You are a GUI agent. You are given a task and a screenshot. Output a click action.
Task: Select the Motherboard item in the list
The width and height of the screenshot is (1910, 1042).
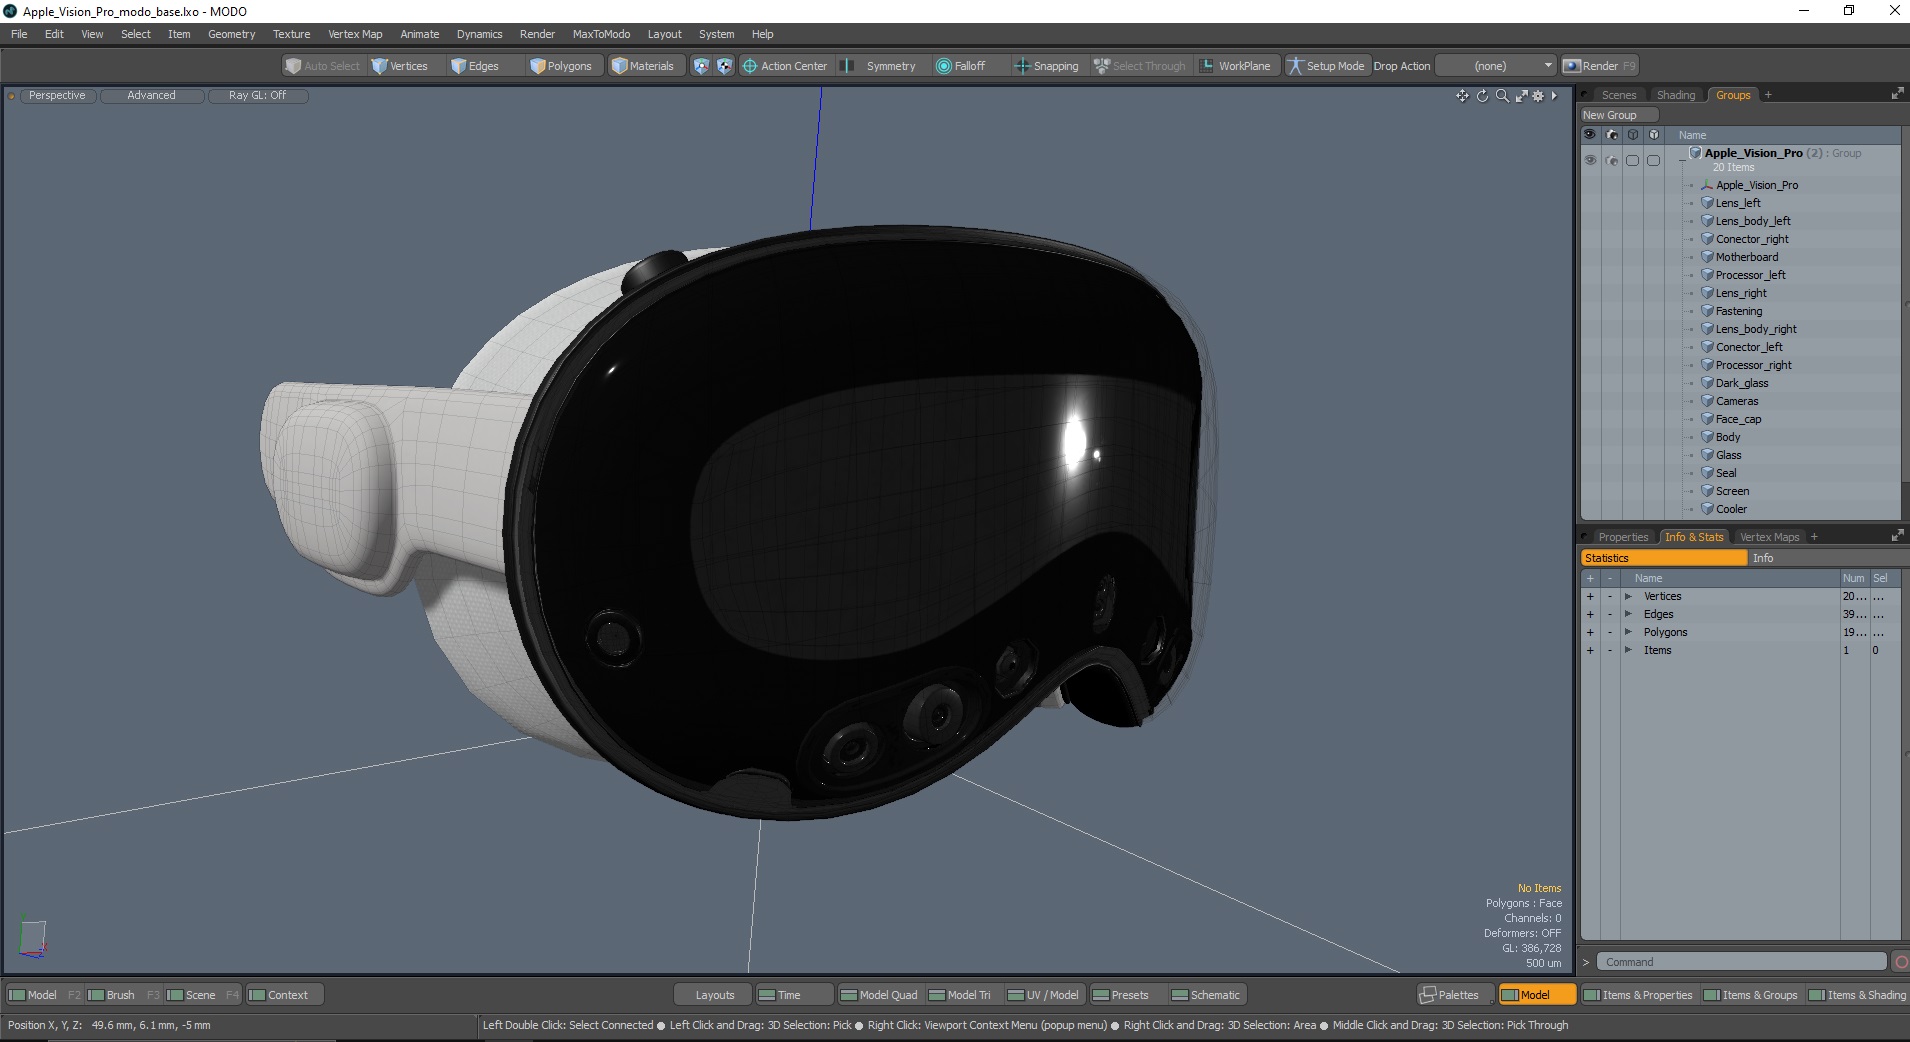1746,257
